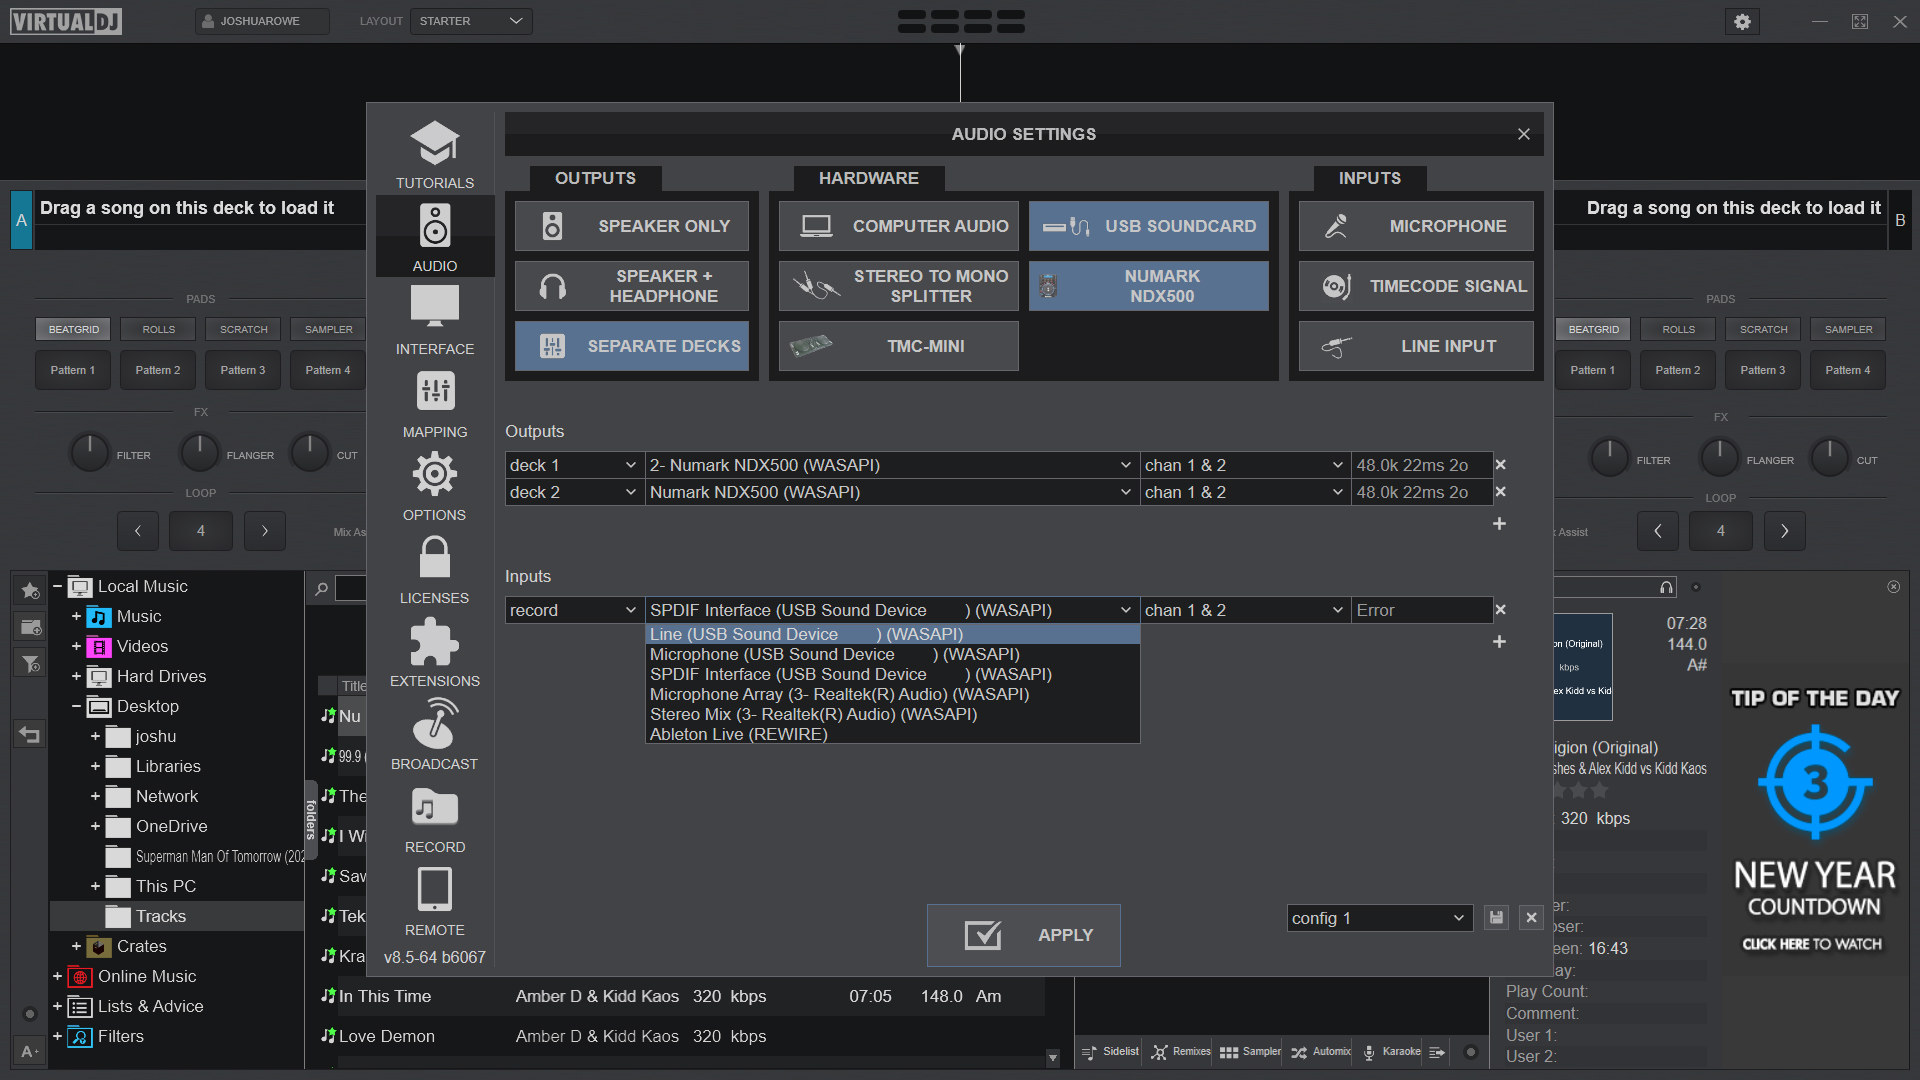Screen dimensions: 1920x1080
Task: Open the Sidelist panel
Action: click(1111, 1052)
